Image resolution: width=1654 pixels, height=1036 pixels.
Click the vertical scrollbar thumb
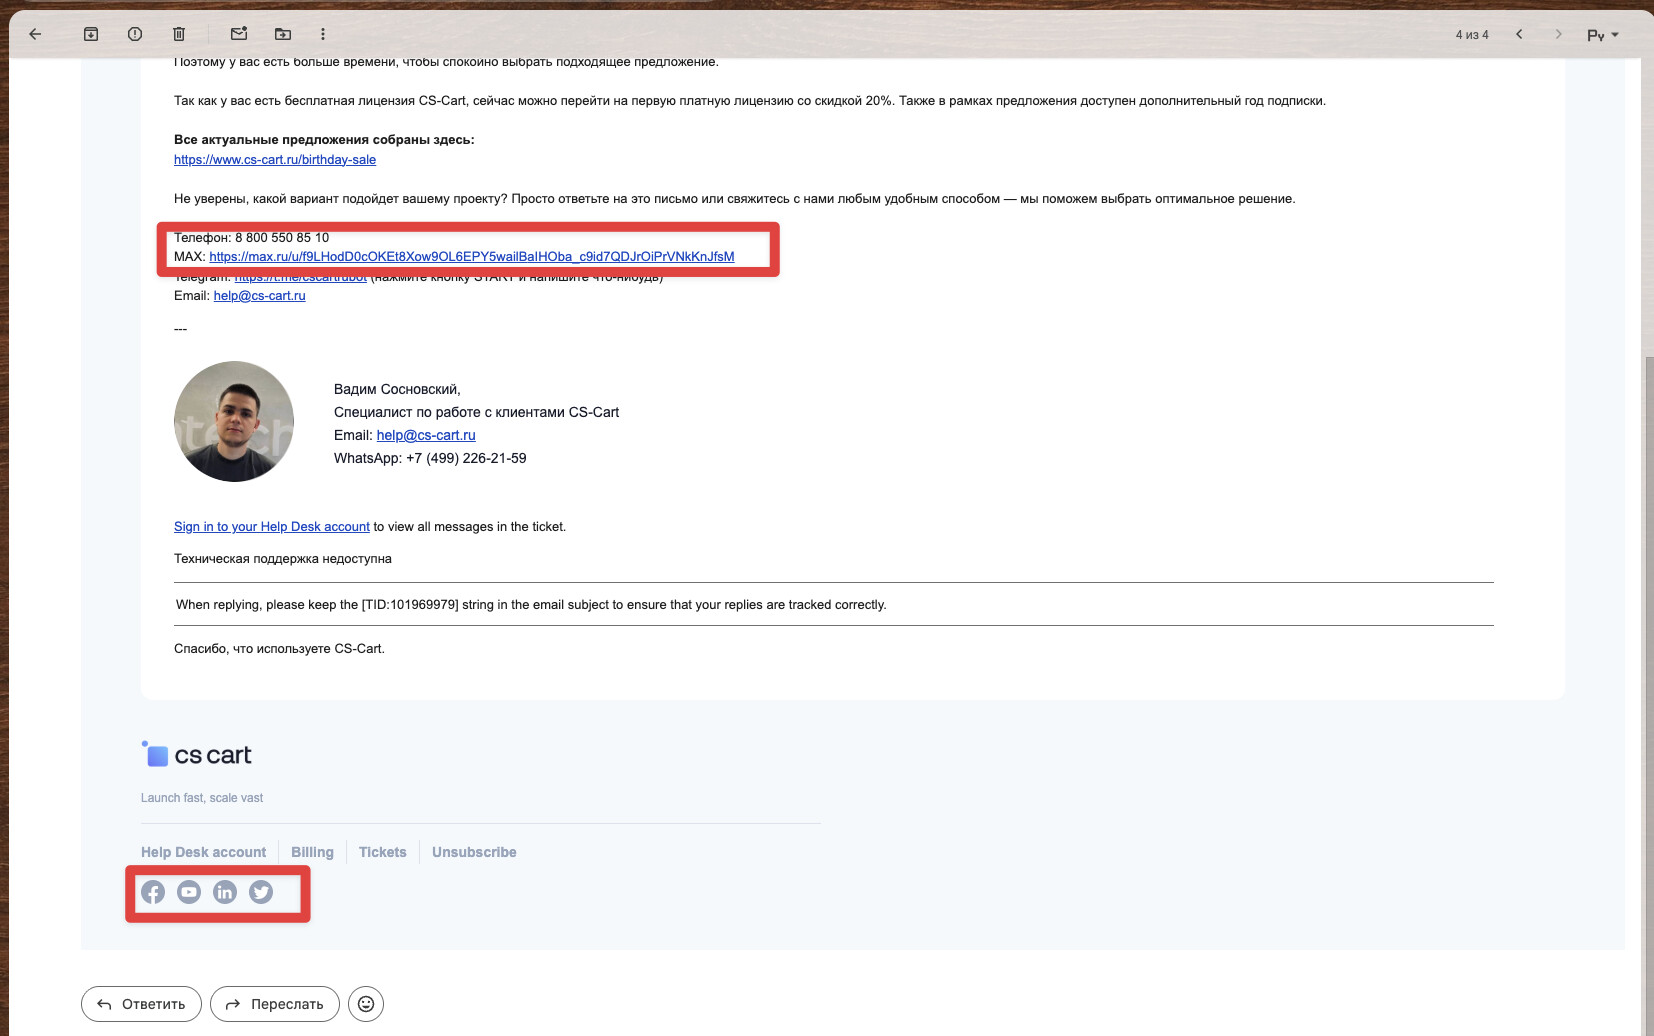click(1649, 695)
